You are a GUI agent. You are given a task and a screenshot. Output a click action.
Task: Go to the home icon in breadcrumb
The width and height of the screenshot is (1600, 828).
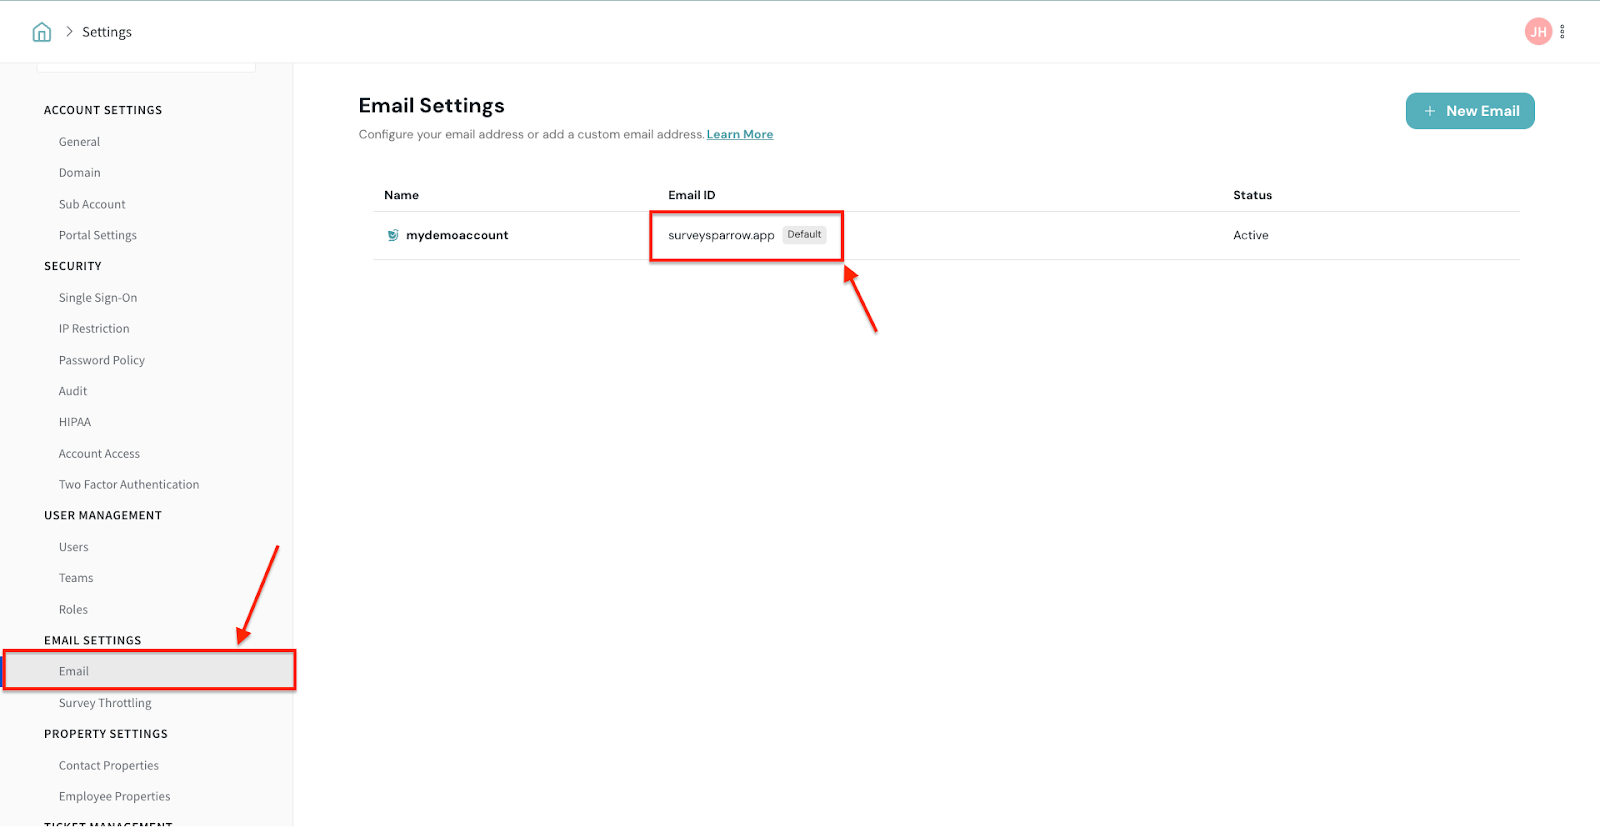pyautogui.click(x=42, y=32)
